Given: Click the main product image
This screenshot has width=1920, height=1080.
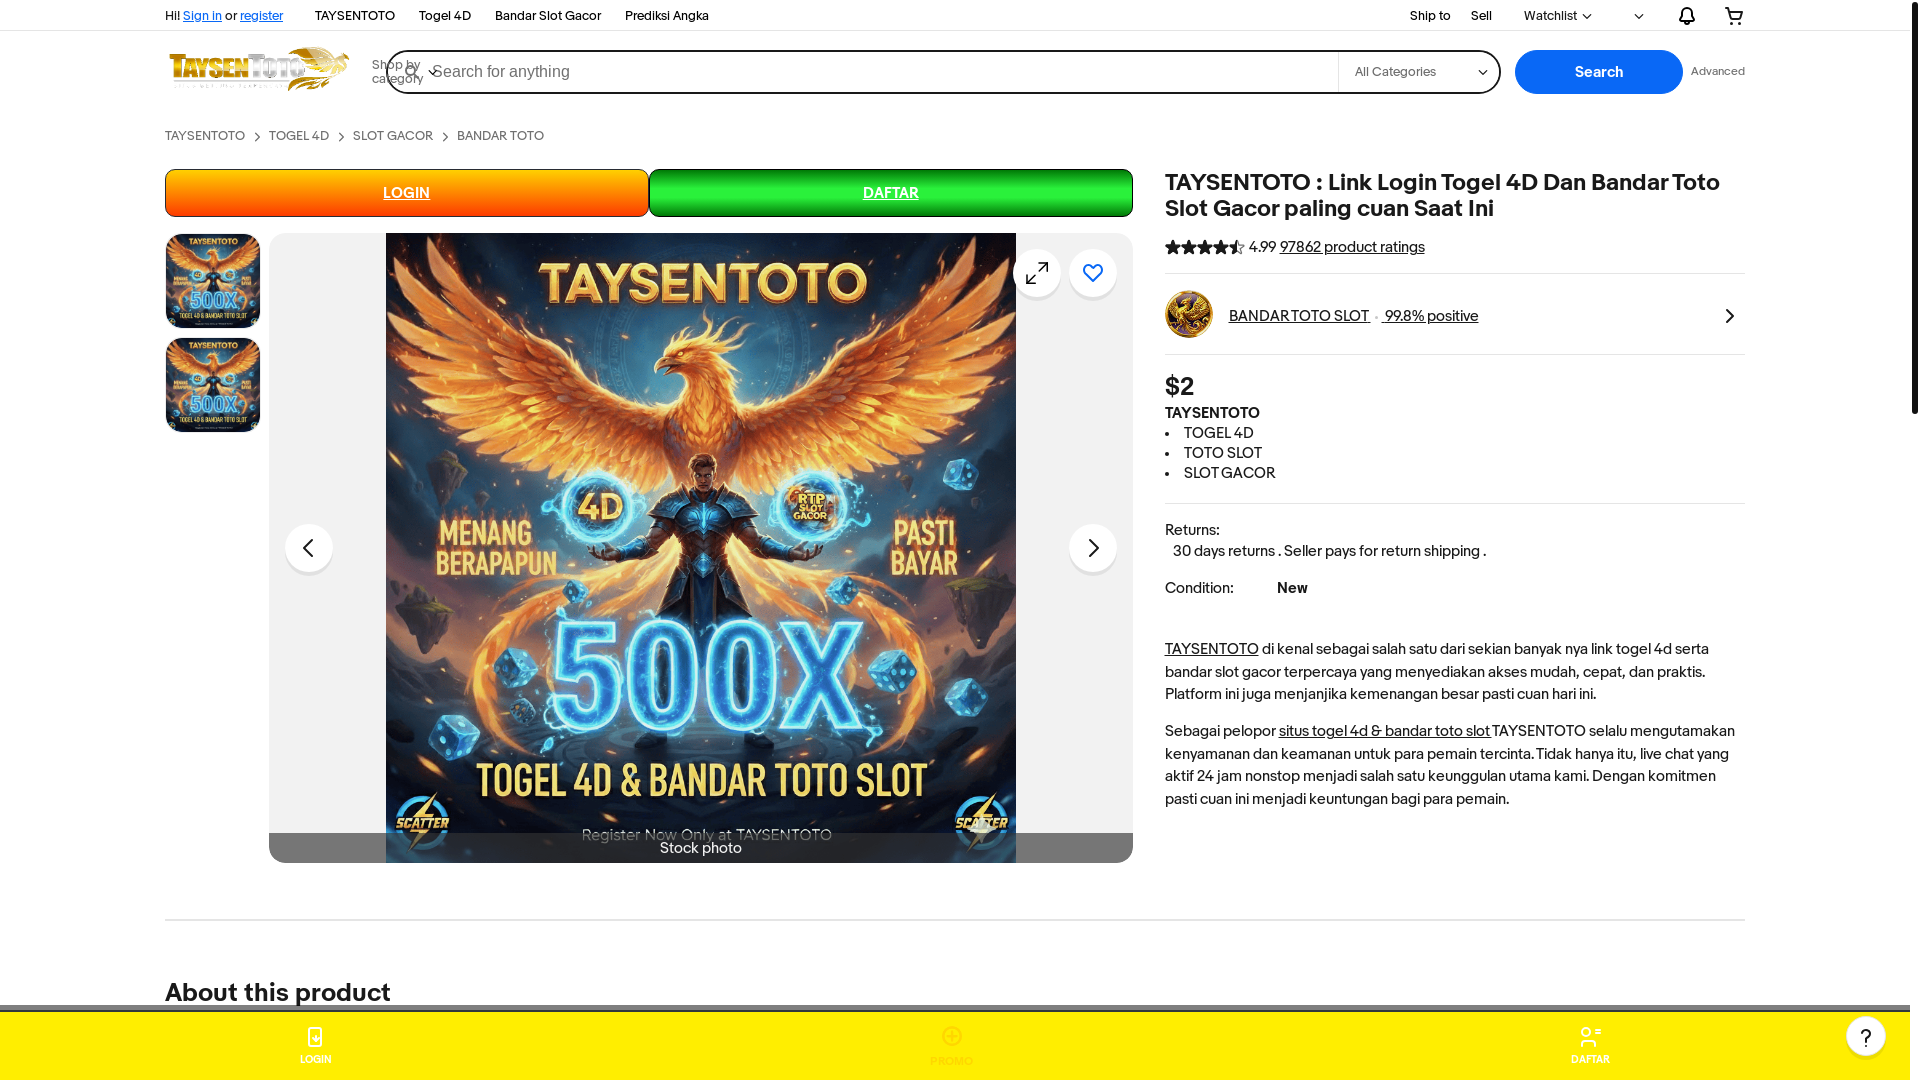Looking at the screenshot, I should [x=701, y=548].
